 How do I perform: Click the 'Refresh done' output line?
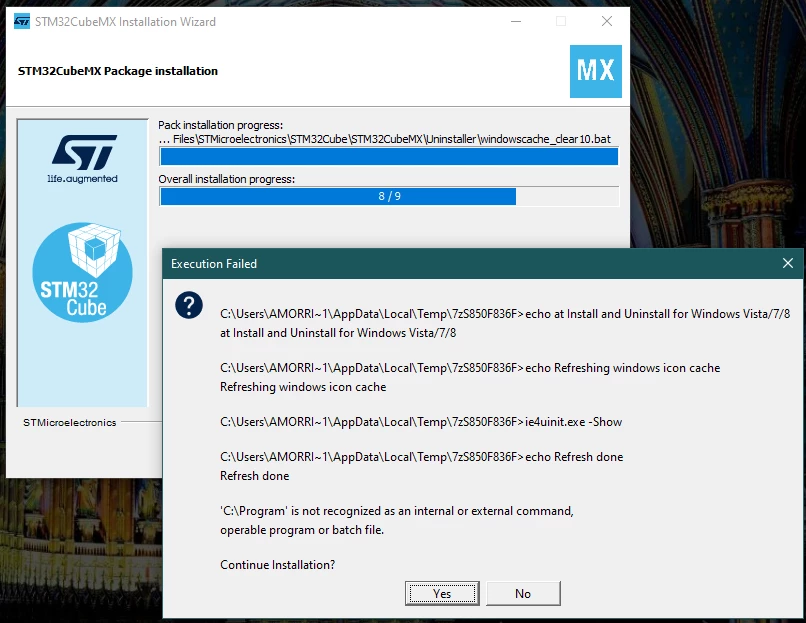click(254, 476)
